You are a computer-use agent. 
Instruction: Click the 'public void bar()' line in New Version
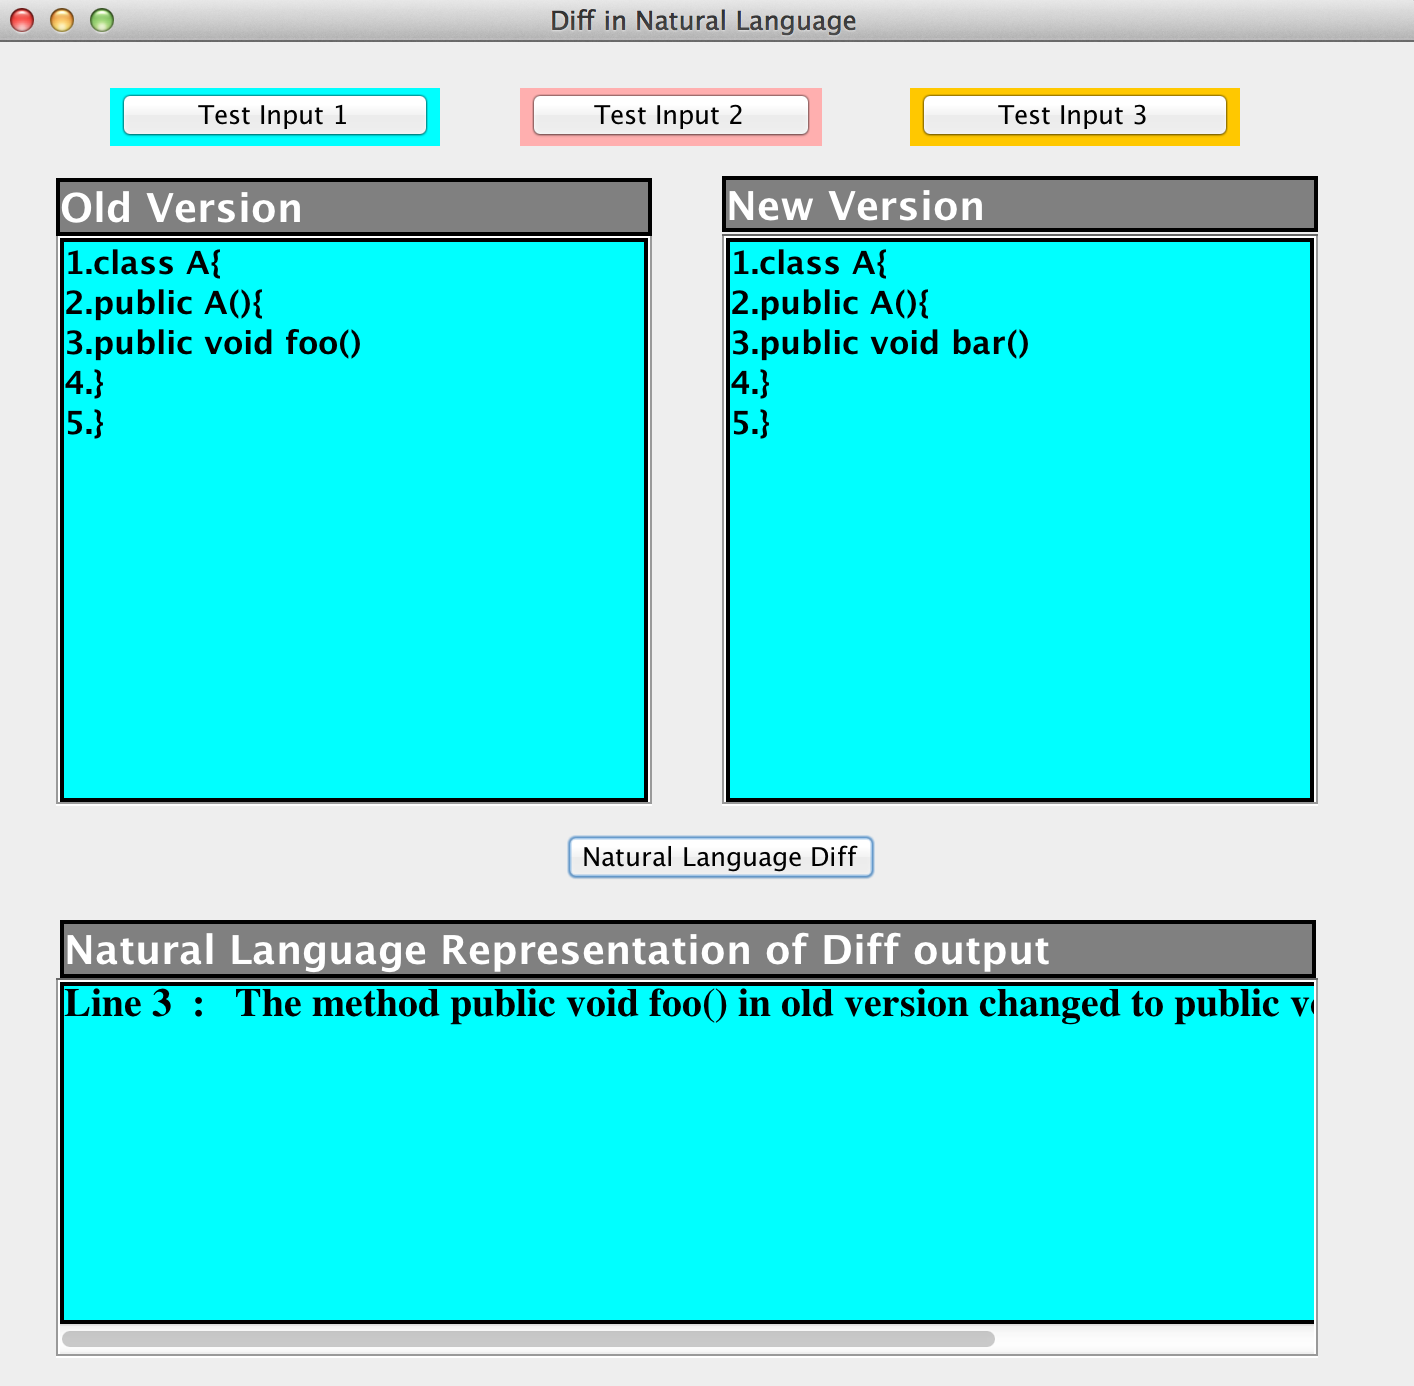[880, 343]
